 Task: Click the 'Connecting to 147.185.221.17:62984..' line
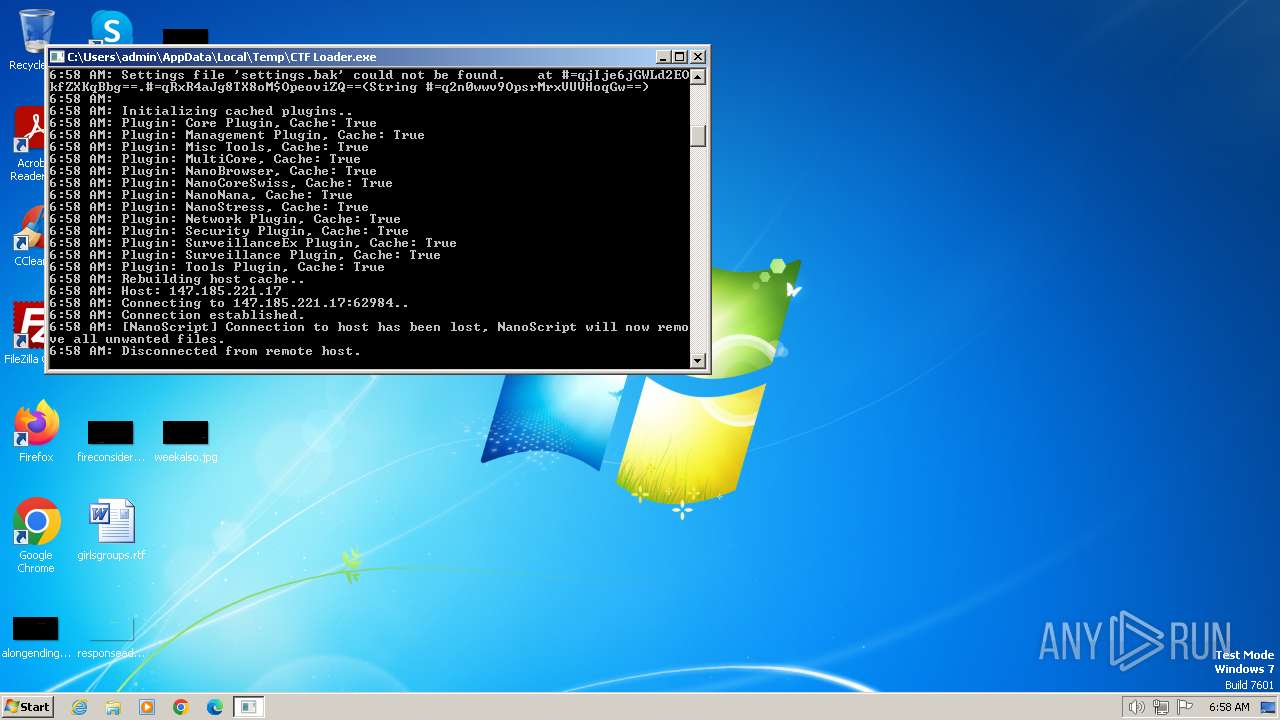[x=229, y=303]
